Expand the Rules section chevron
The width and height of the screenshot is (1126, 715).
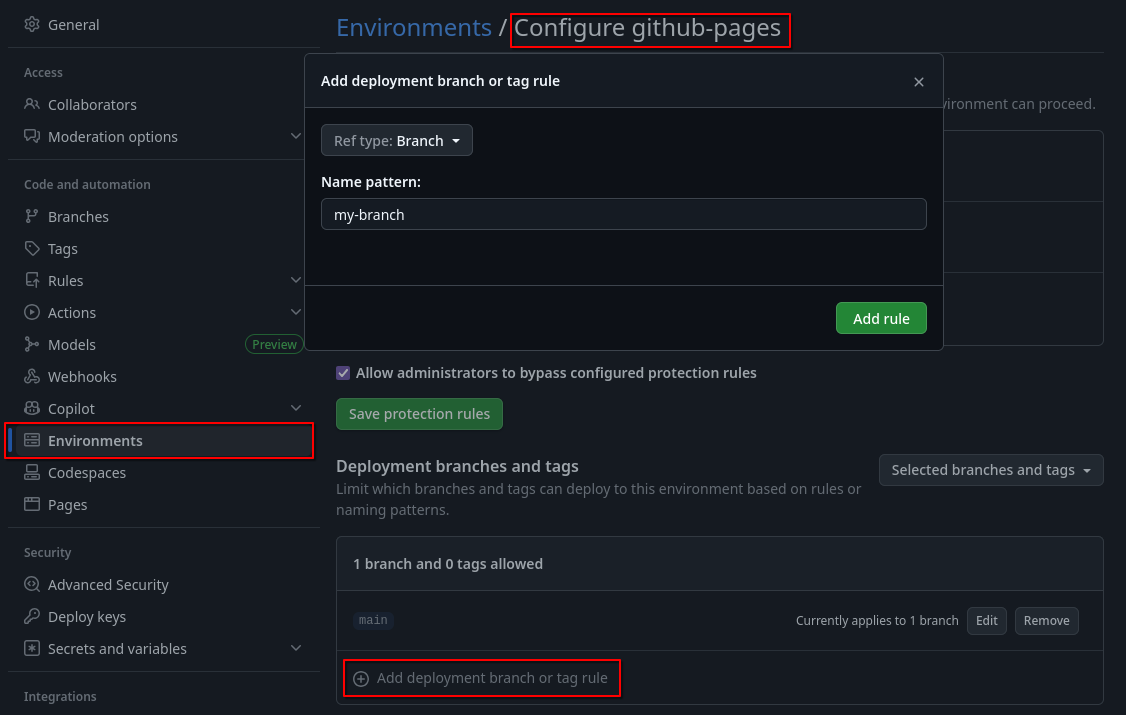[x=296, y=279]
